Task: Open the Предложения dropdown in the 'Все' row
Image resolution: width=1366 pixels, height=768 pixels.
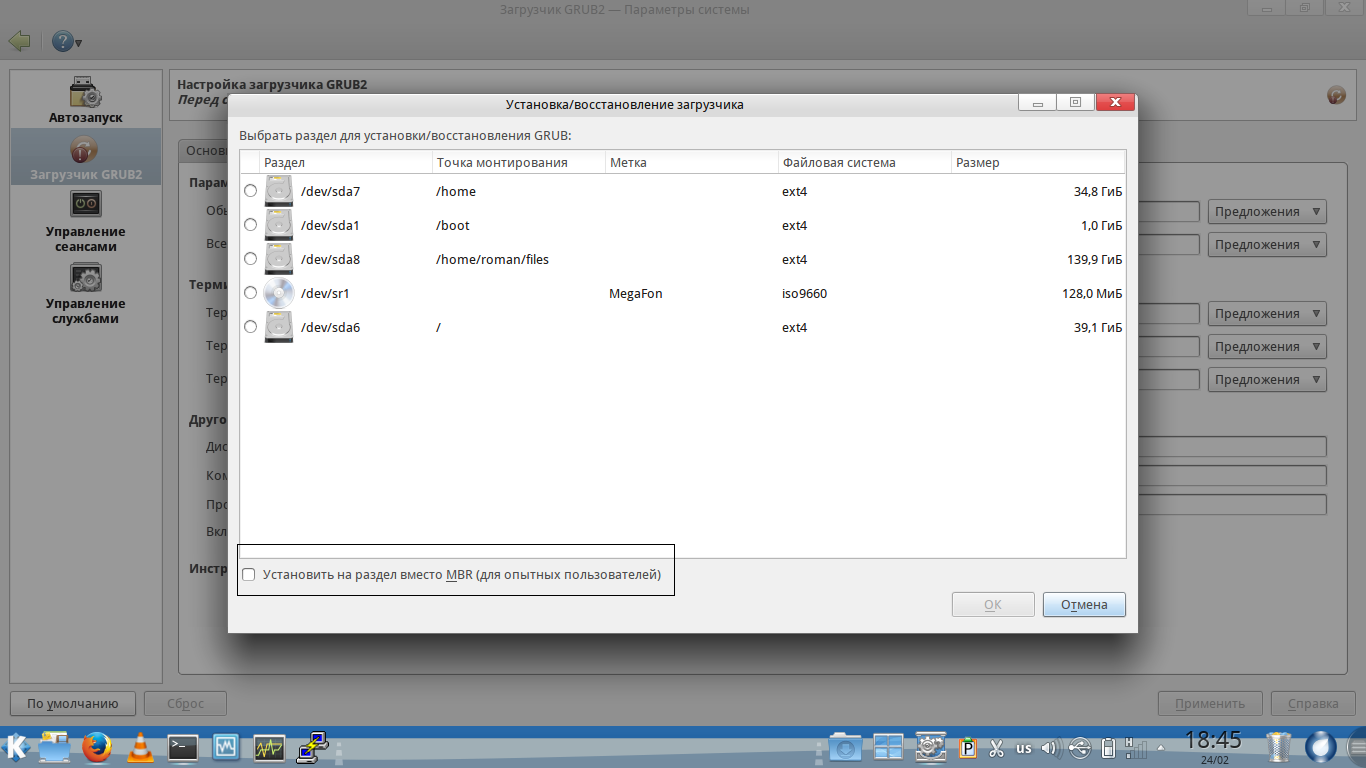Action: [1267, 245]
